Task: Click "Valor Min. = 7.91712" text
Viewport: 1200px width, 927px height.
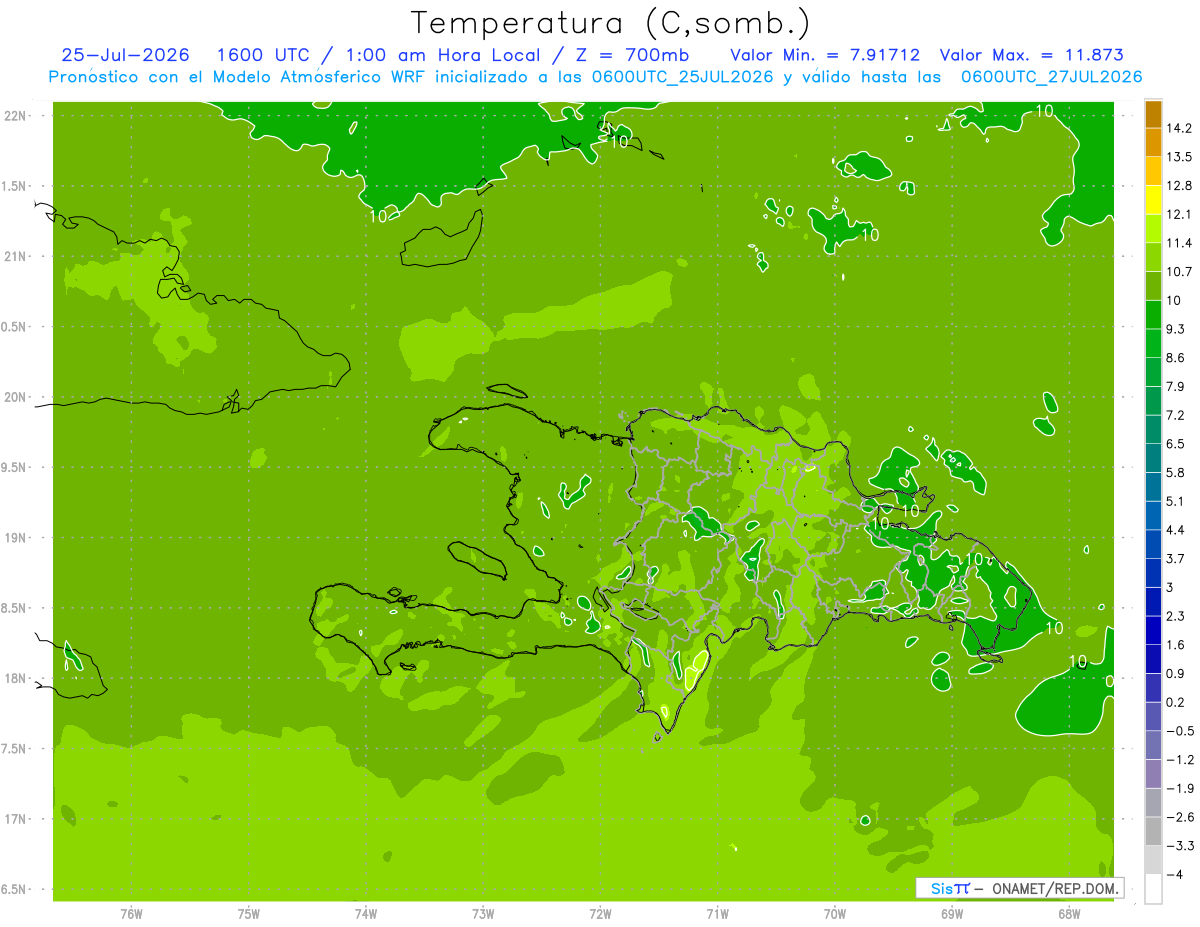Action: click(x=825, y=55)
